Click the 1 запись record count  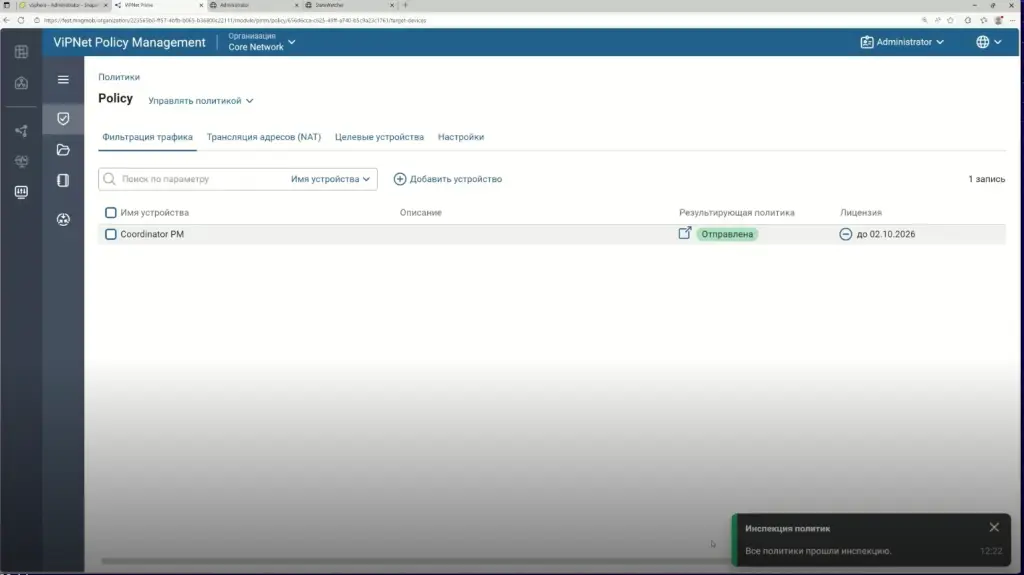click(986, 179)
